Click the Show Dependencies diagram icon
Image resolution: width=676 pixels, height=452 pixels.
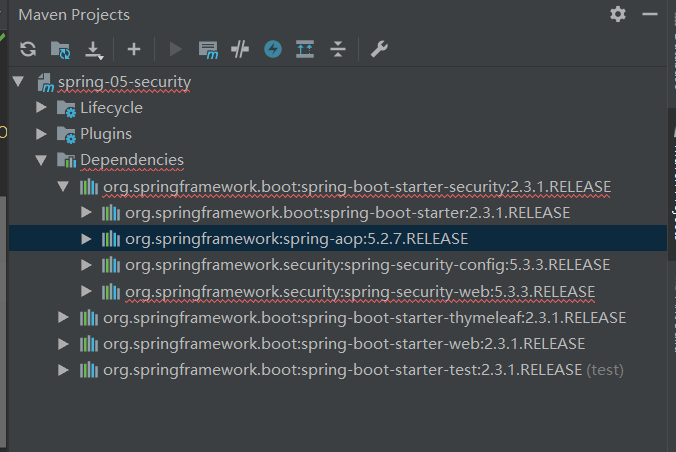pyautogui.click(x=305, y=49)
